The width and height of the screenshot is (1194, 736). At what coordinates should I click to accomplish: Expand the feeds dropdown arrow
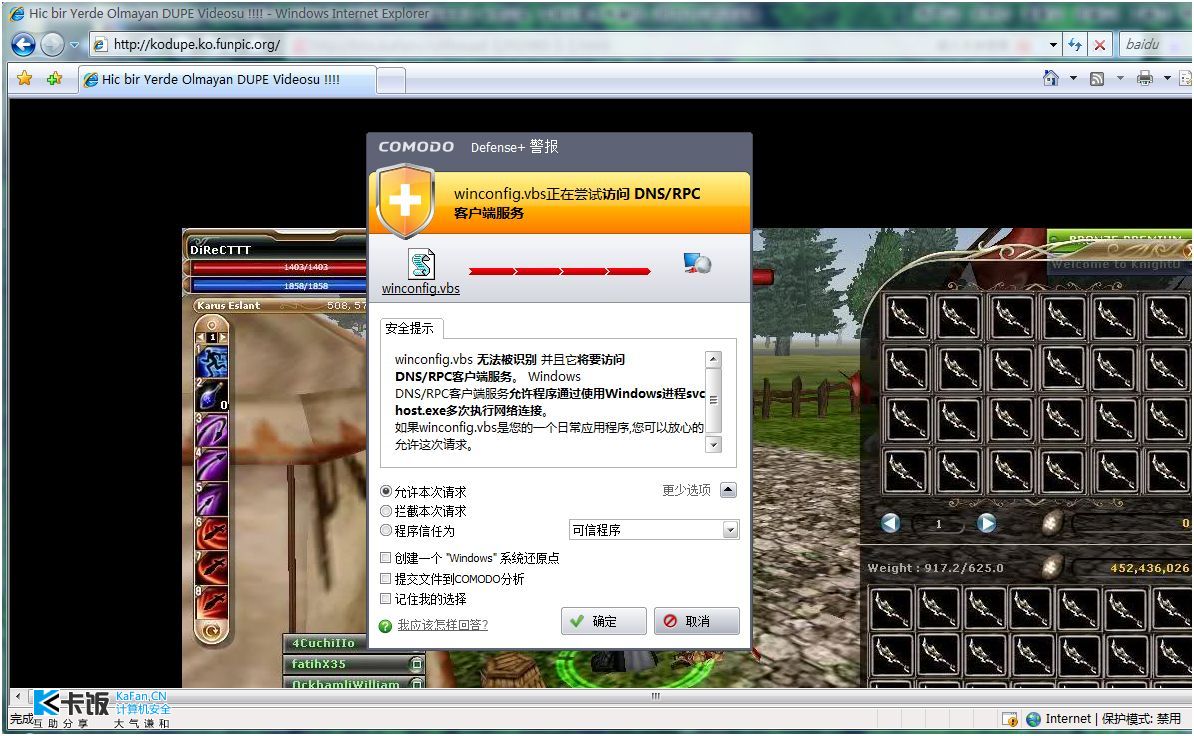(1120, 78)
